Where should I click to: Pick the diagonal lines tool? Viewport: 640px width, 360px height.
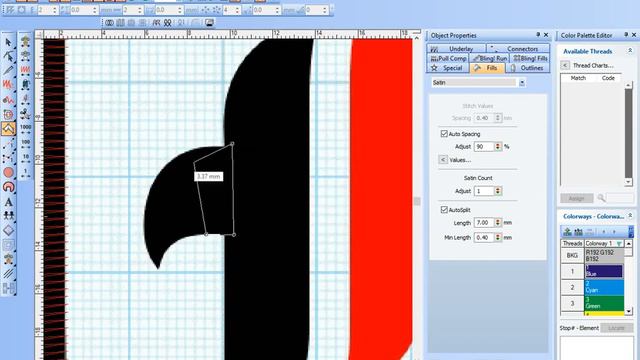coord(8,273)
